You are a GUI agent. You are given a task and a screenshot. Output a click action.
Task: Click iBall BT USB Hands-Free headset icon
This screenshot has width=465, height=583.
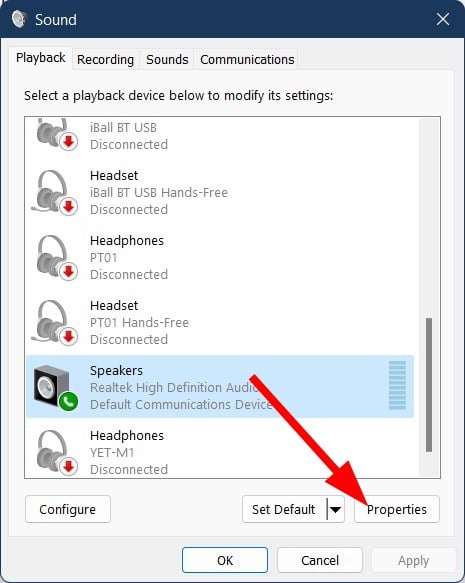pos(55,193)
